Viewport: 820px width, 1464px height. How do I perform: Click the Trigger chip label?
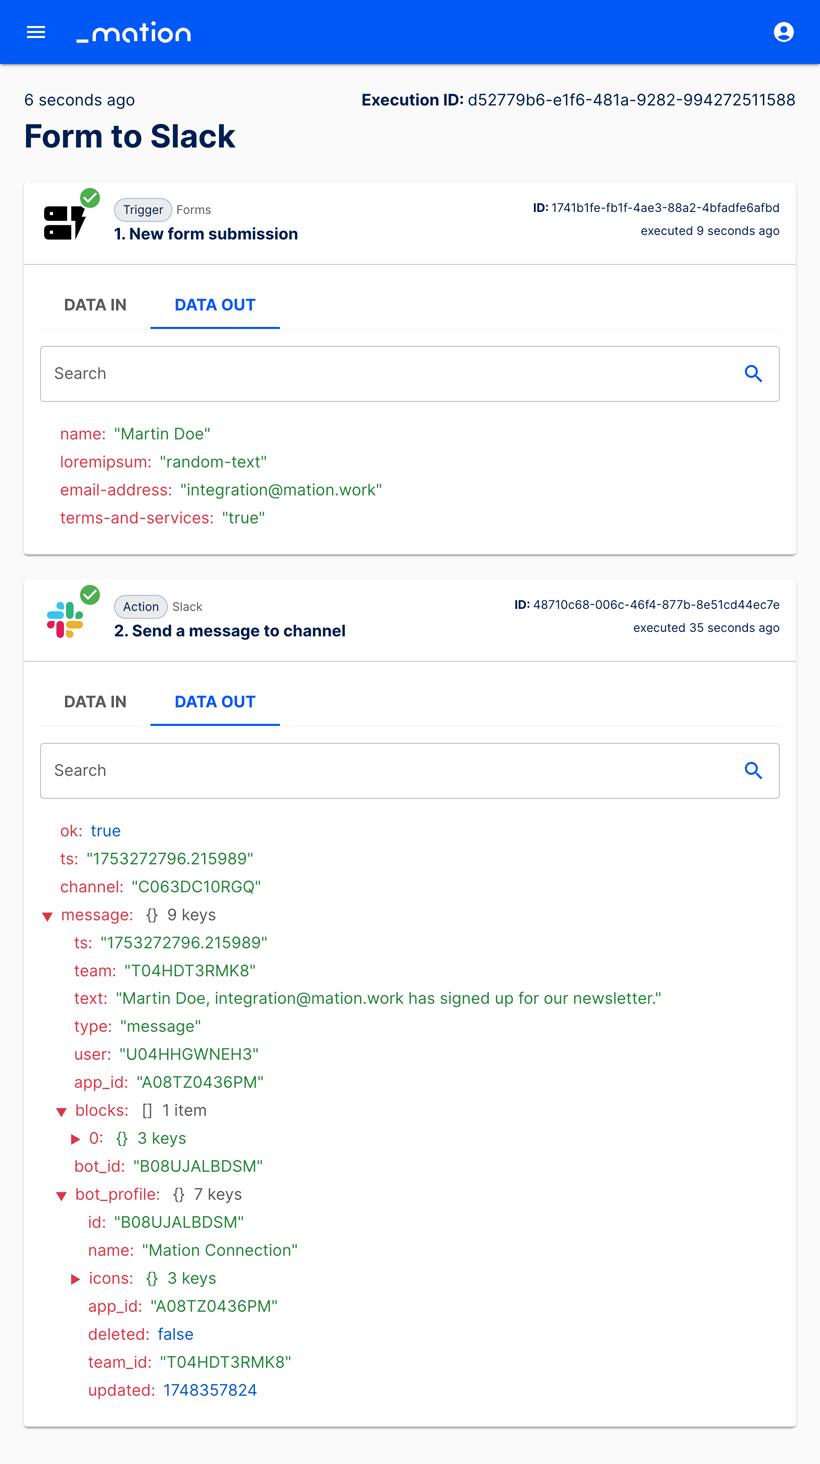click(x=143, y=210)
